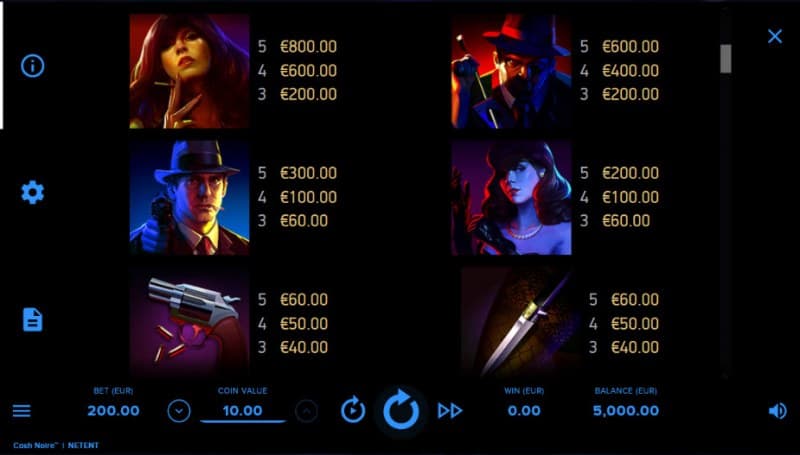Start the autoplay spin
800x455 pixels.
(x=353, y=410)
